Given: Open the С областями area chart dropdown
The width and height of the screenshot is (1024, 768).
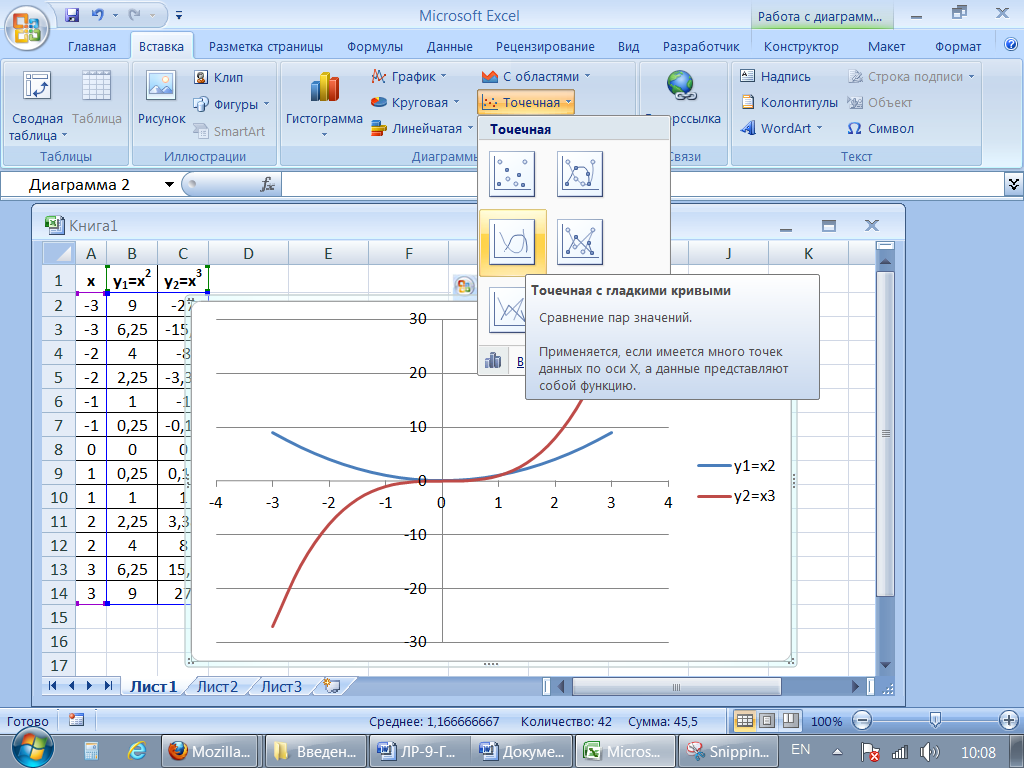Looking at the screenshot, I should (x=536, y=76).
